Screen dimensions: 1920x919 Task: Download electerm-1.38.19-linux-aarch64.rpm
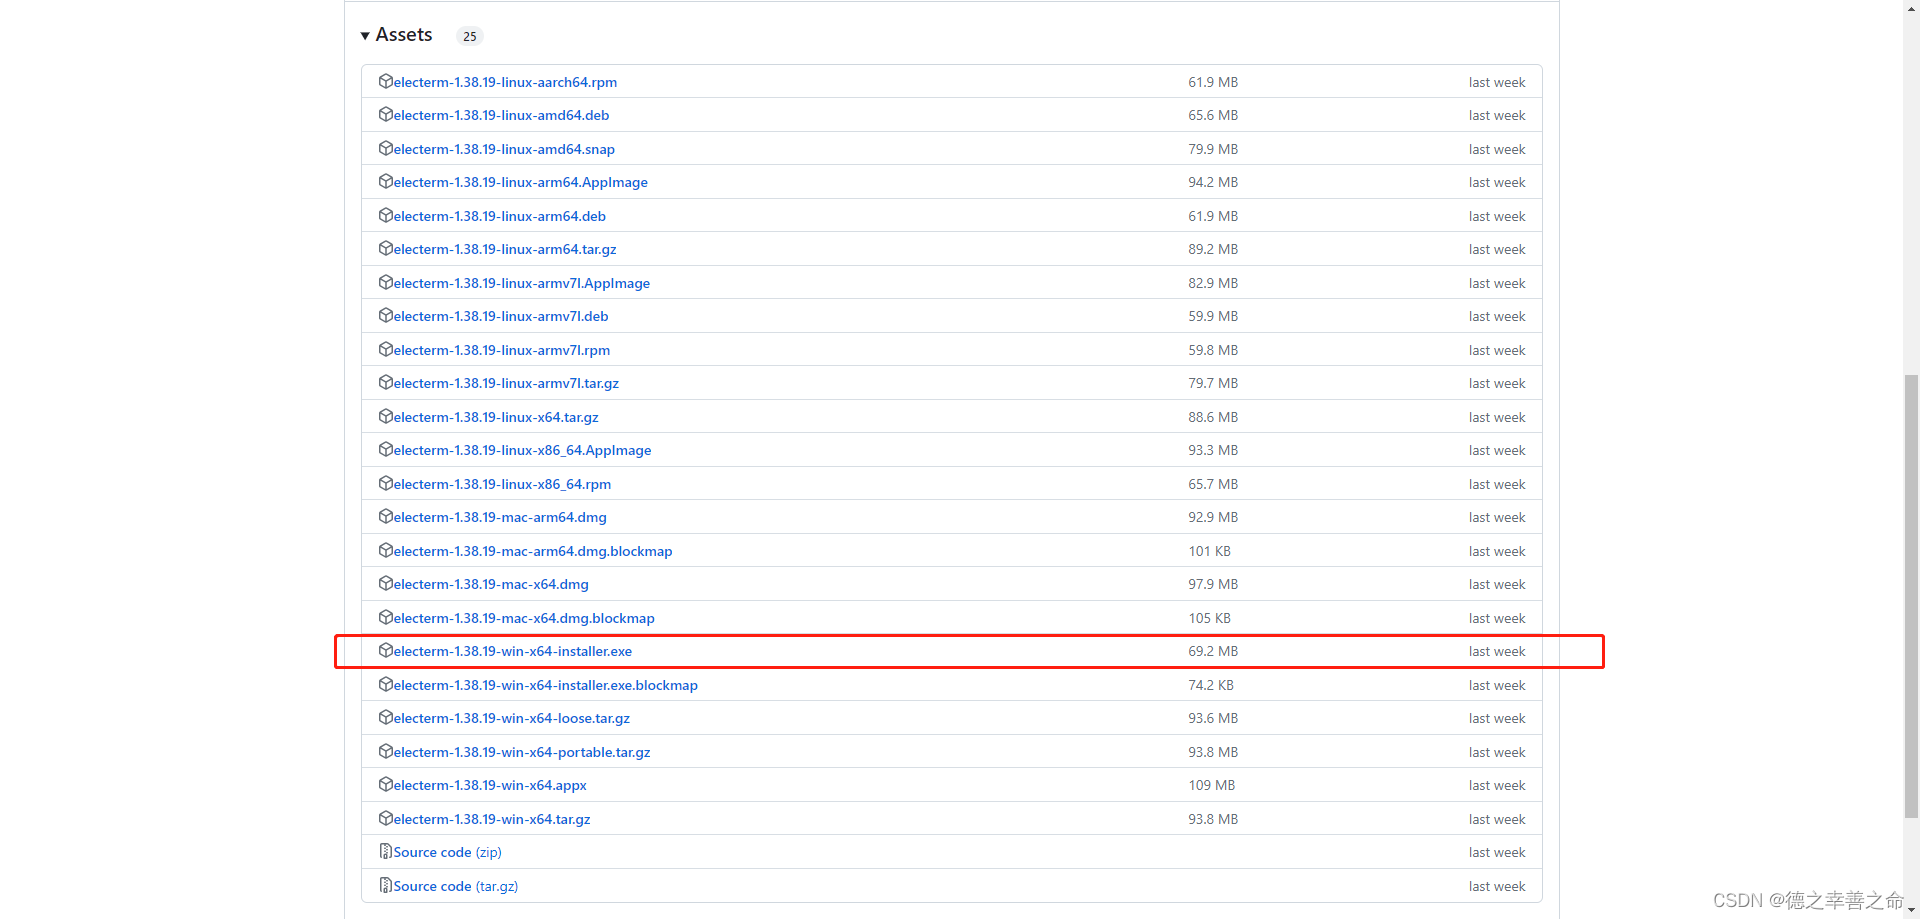pos(505,82)
